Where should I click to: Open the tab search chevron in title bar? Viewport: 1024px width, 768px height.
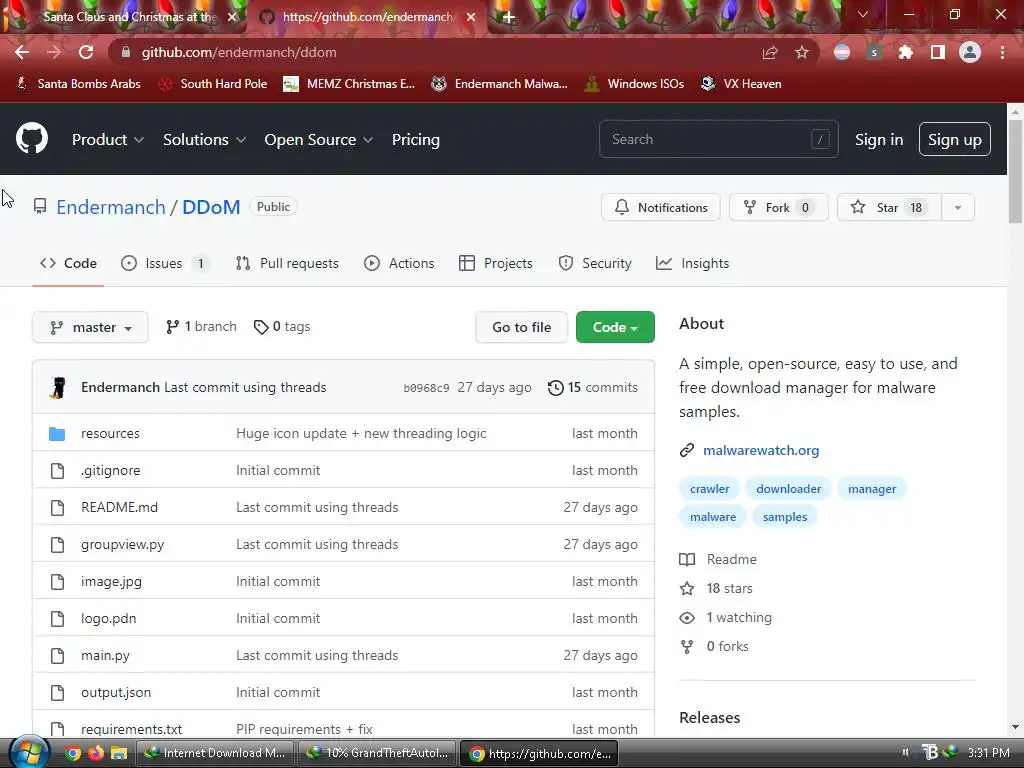point(863,14)
